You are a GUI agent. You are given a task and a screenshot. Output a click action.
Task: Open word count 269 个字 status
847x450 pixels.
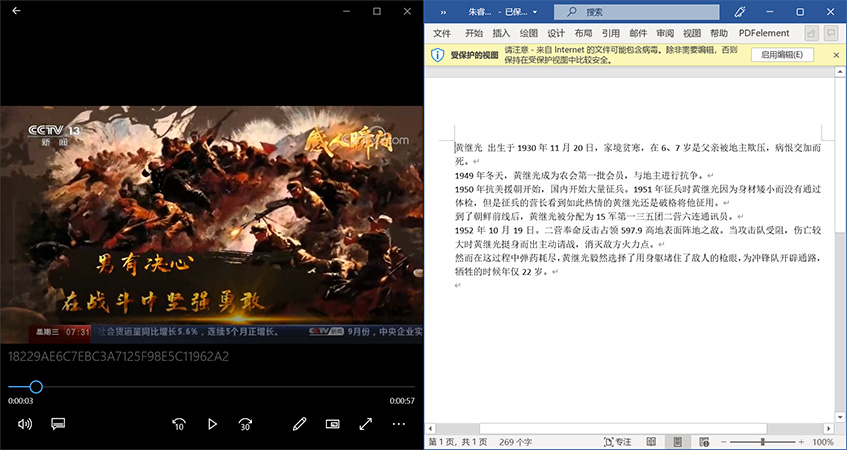pos(515,442)
